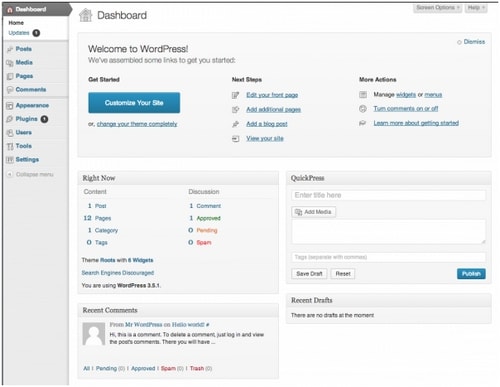Open the 12 Pages count link
Image resolution: width=500 pixels, height=387 pixels.
[97, 218]
